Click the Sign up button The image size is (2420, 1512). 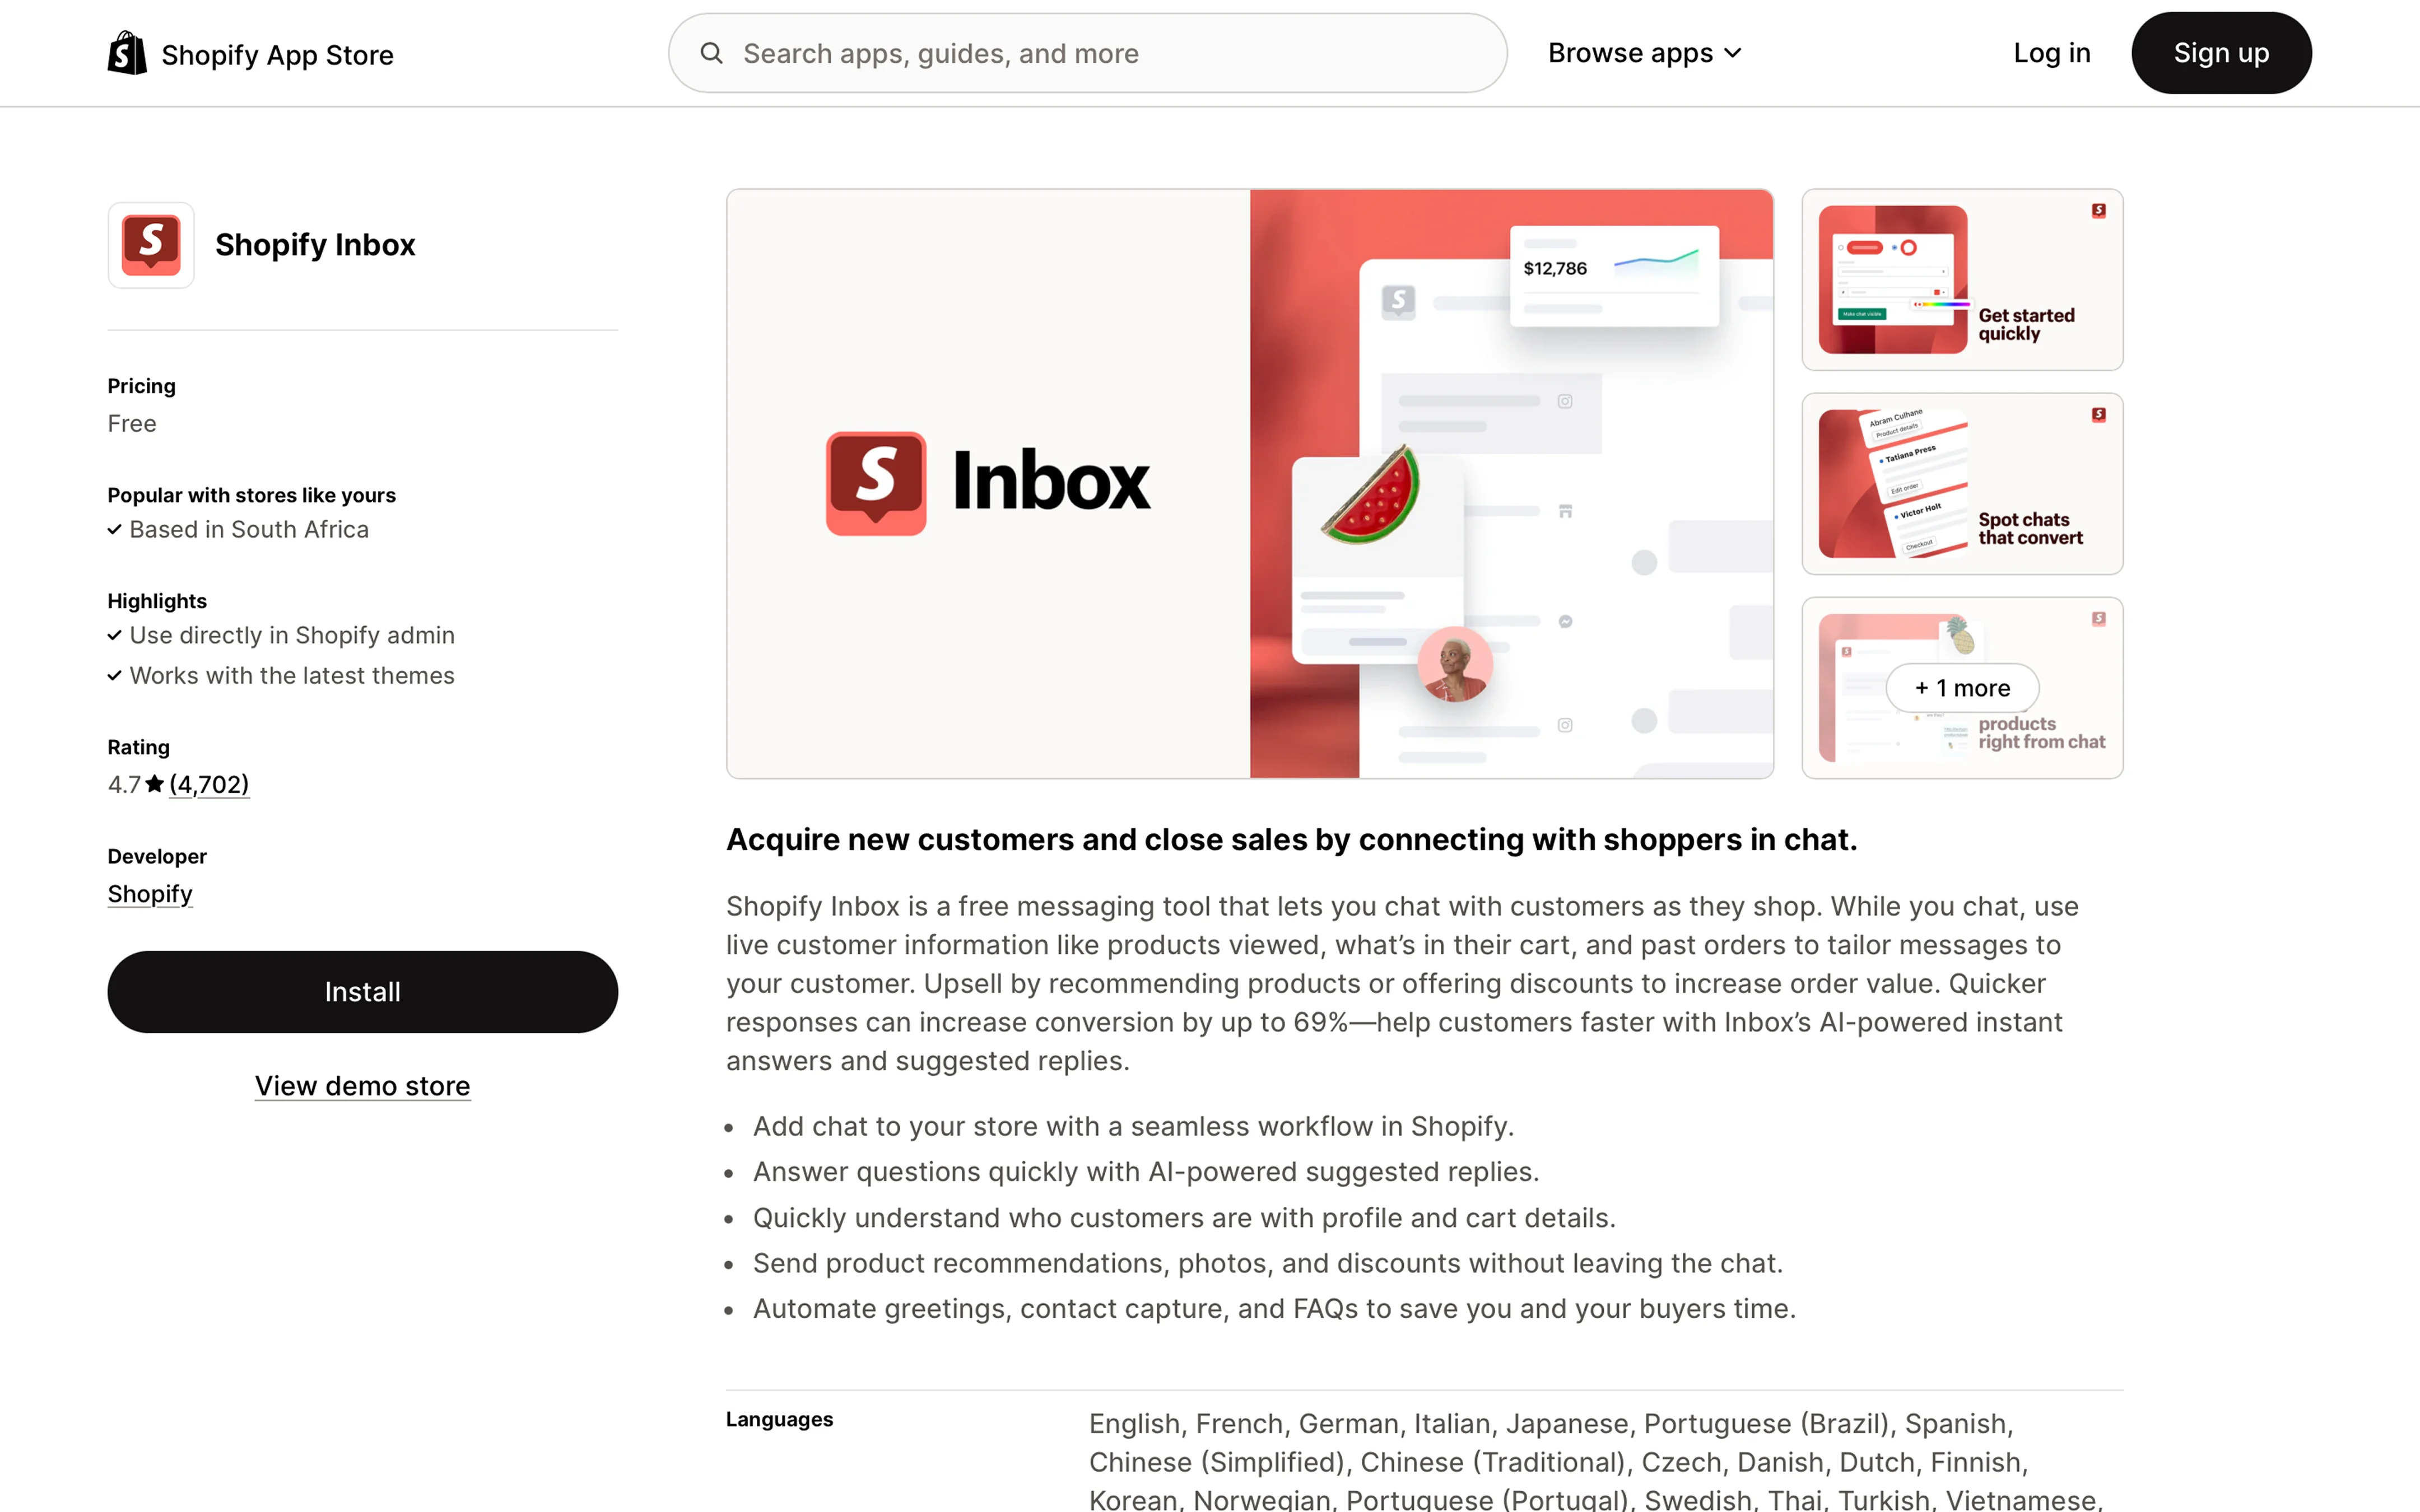pos(2221,53)
